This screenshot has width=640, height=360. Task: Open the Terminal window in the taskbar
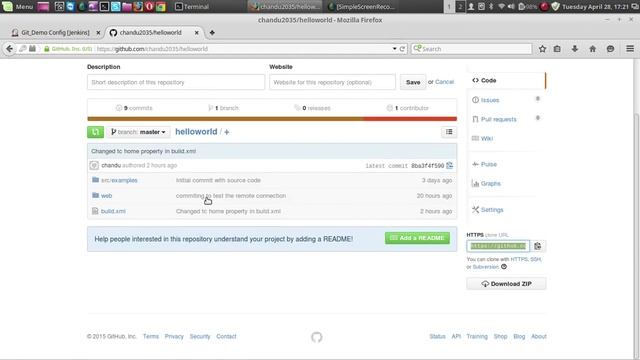(x=192, y=7)
